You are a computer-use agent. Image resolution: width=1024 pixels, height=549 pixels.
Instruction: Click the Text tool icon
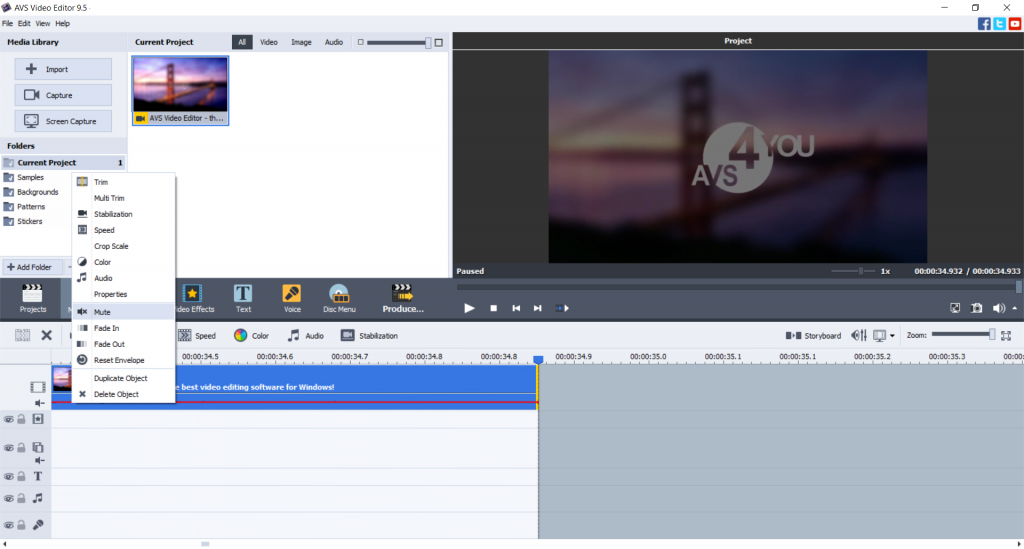pos(243,297)
